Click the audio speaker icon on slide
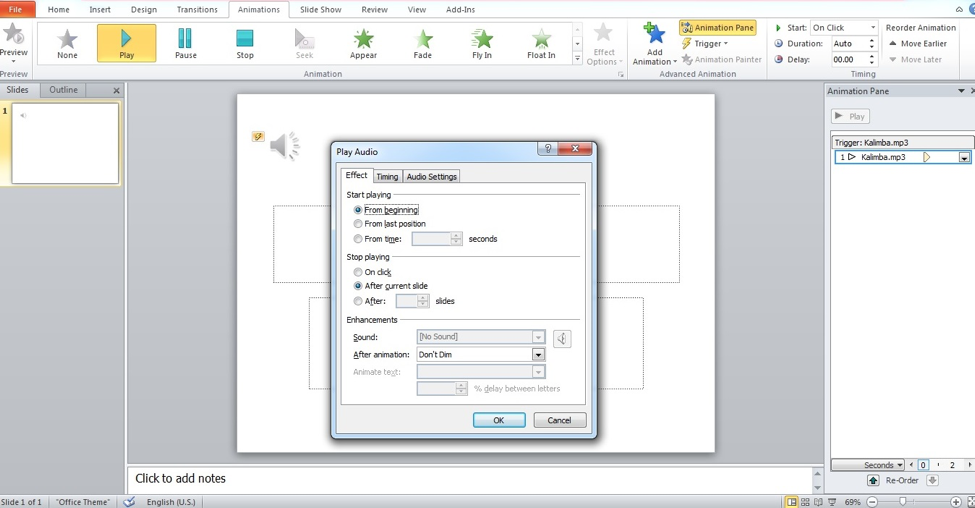The image size is (975, 508). click(x=285, y=146)
